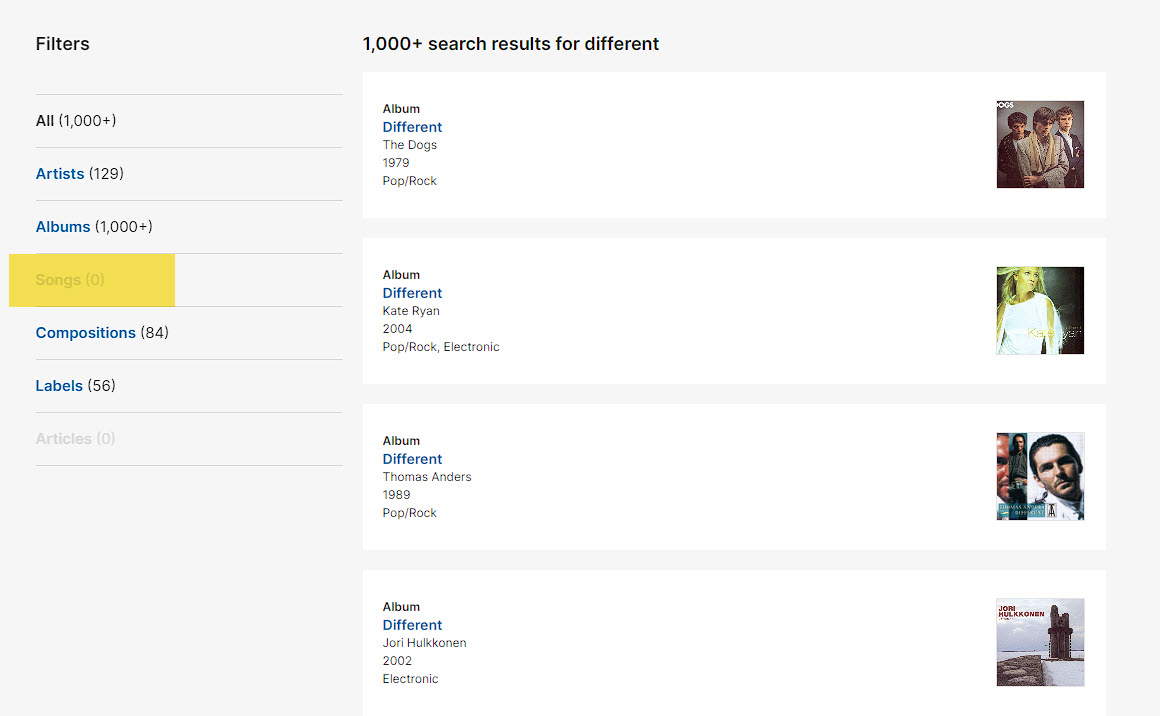Viewport: 1160px width, 716px height.
Task: Click the artist name Kate Ryan
Action: pyautogui.click(x=411, y=311)
